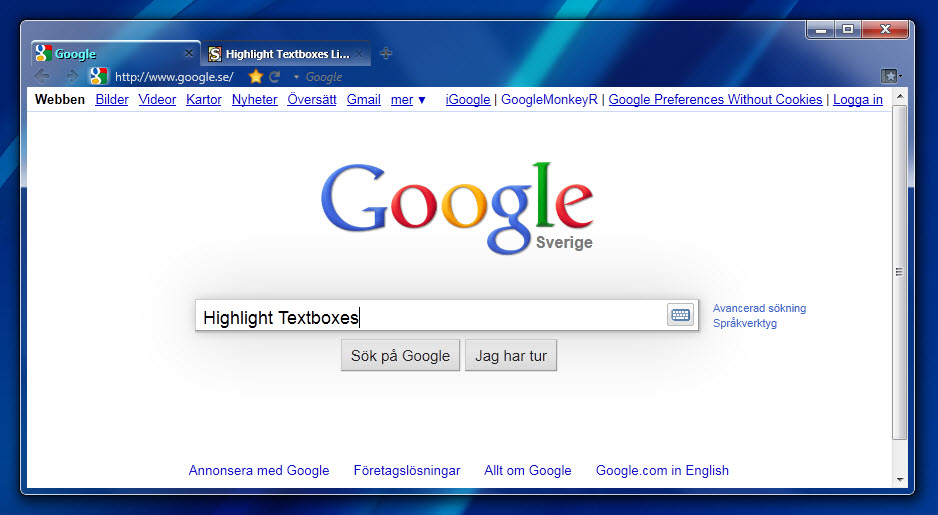Screen dimensions: 938x515
Task: Click the GoogleMonkeyR text
Action: tap(549, 100)
